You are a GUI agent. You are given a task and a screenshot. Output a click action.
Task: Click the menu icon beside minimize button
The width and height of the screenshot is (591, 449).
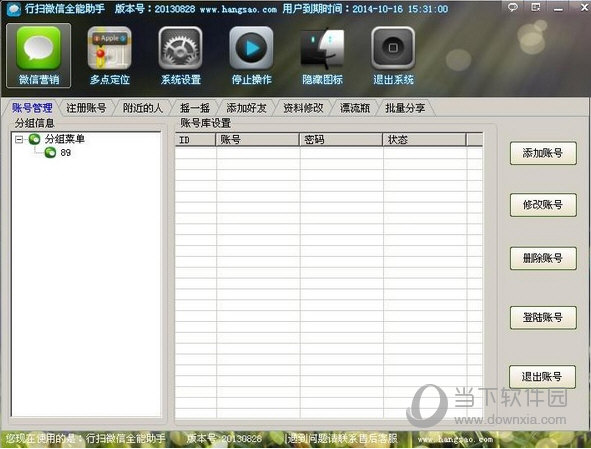[535, 7]
